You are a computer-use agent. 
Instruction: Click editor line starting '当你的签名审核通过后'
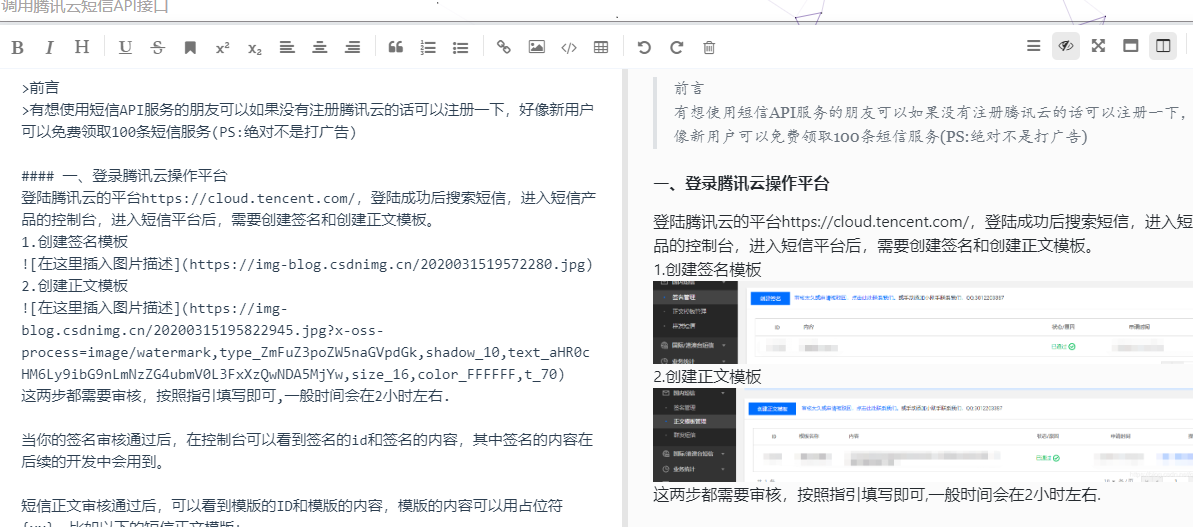307,451
